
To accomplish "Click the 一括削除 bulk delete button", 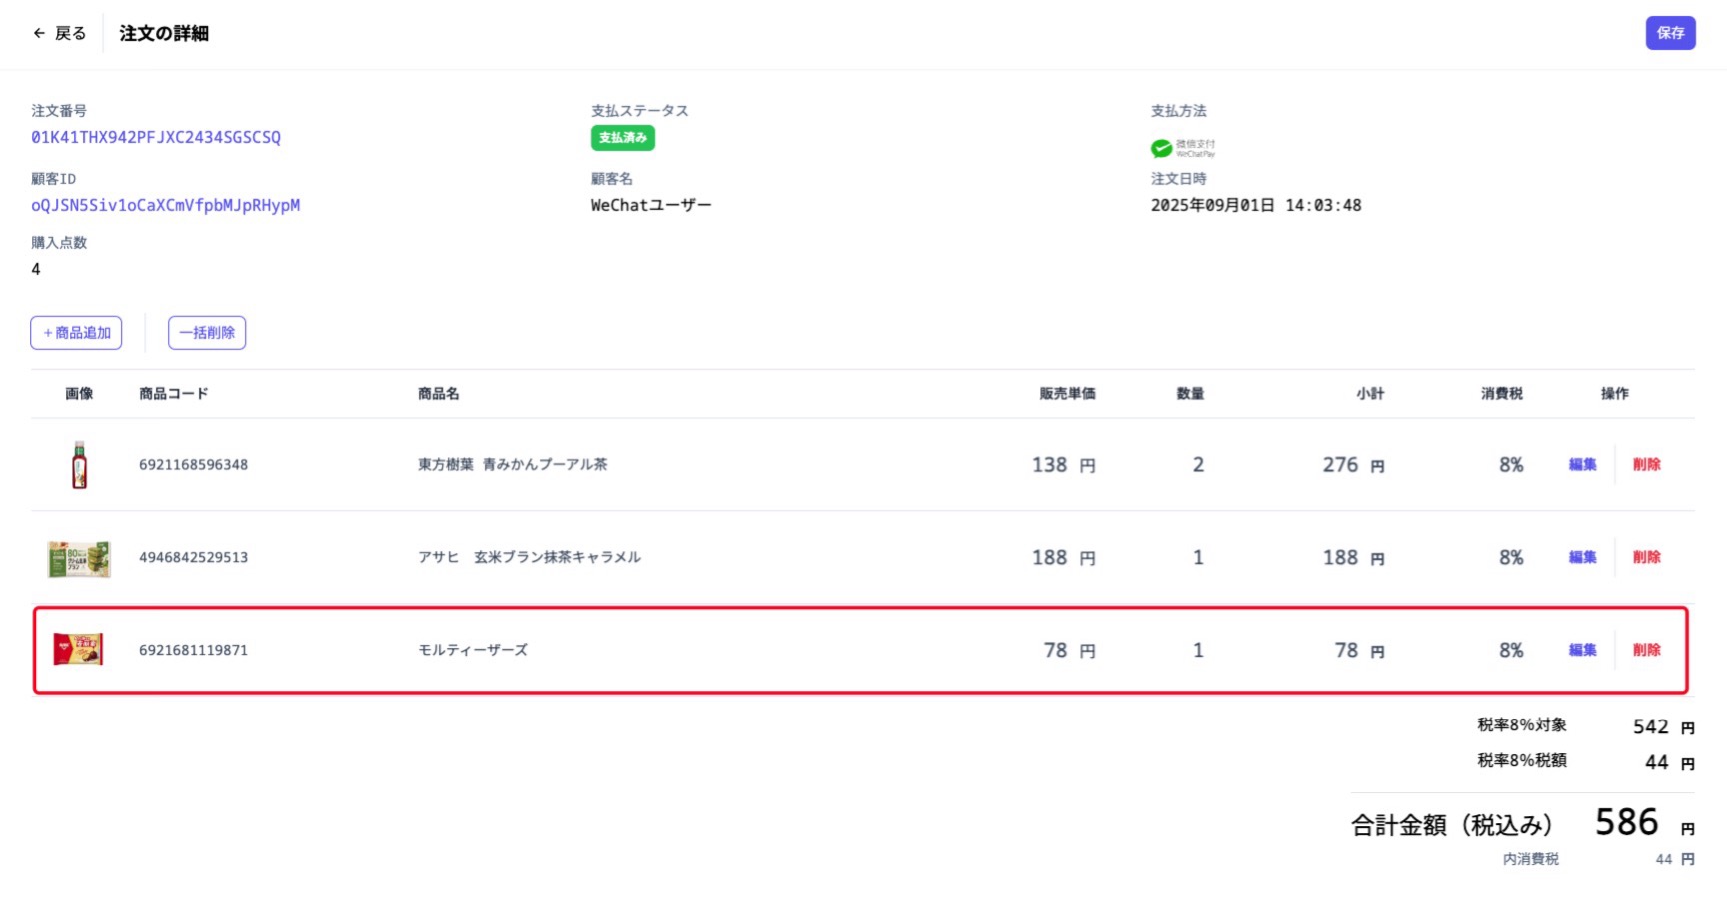I will [207, 332].
